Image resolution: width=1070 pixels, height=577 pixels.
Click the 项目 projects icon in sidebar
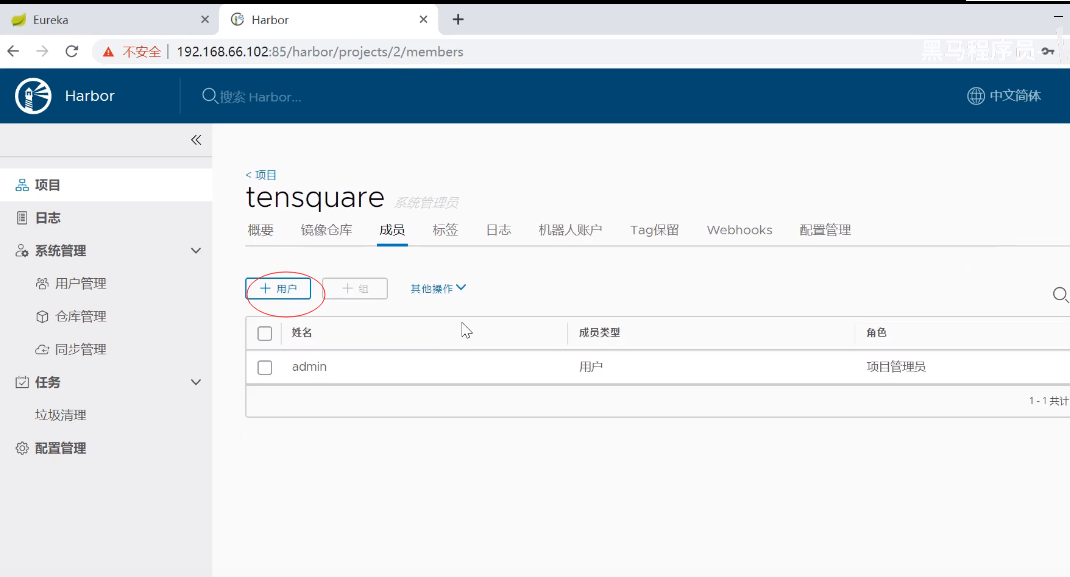click(22, 185)
